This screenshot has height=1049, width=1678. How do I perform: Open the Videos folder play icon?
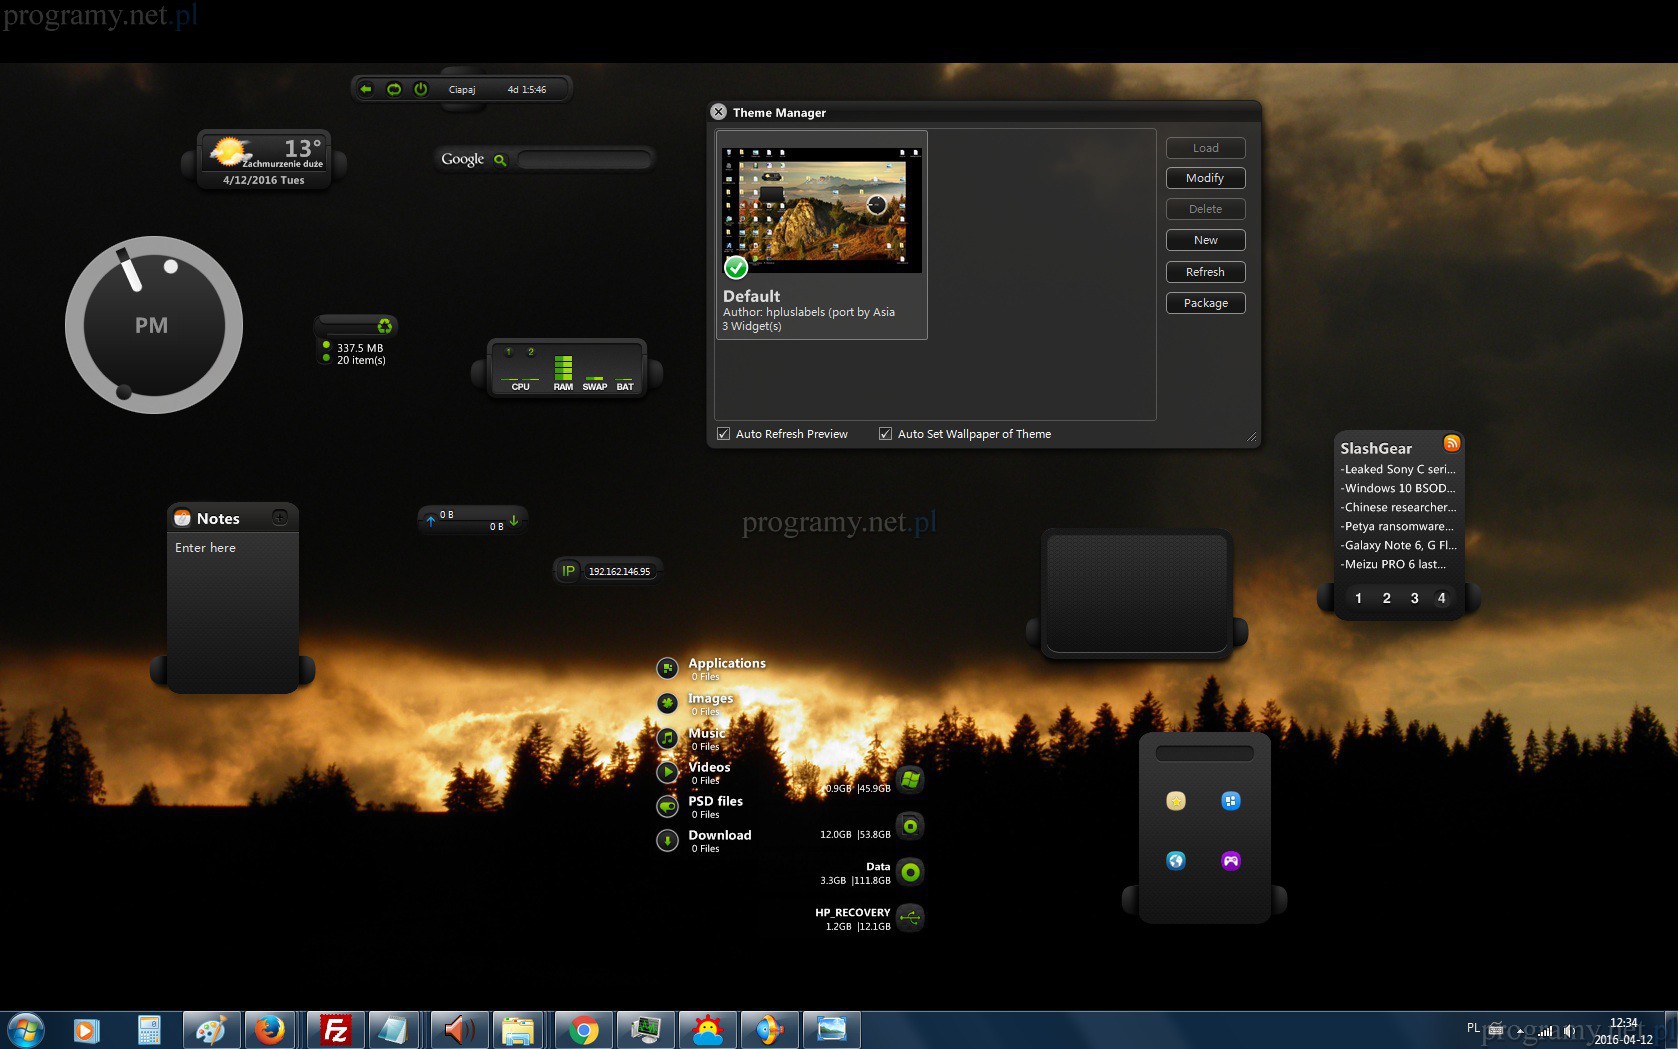[x=667, y=772]
